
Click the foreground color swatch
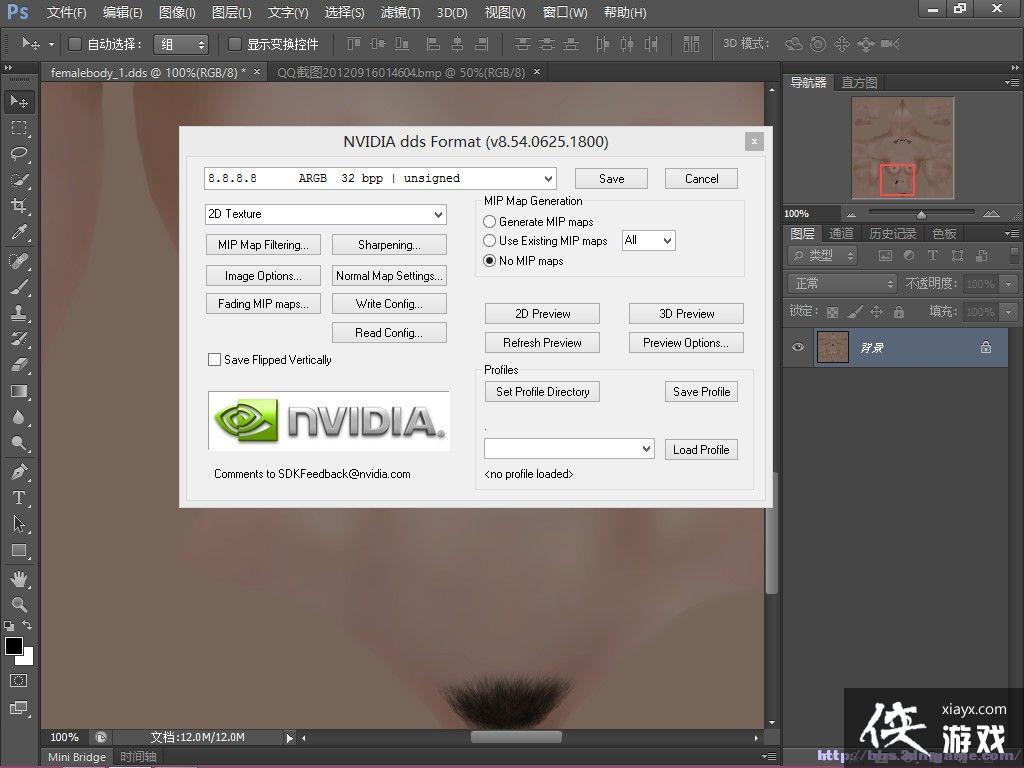(x=14, y=646)
